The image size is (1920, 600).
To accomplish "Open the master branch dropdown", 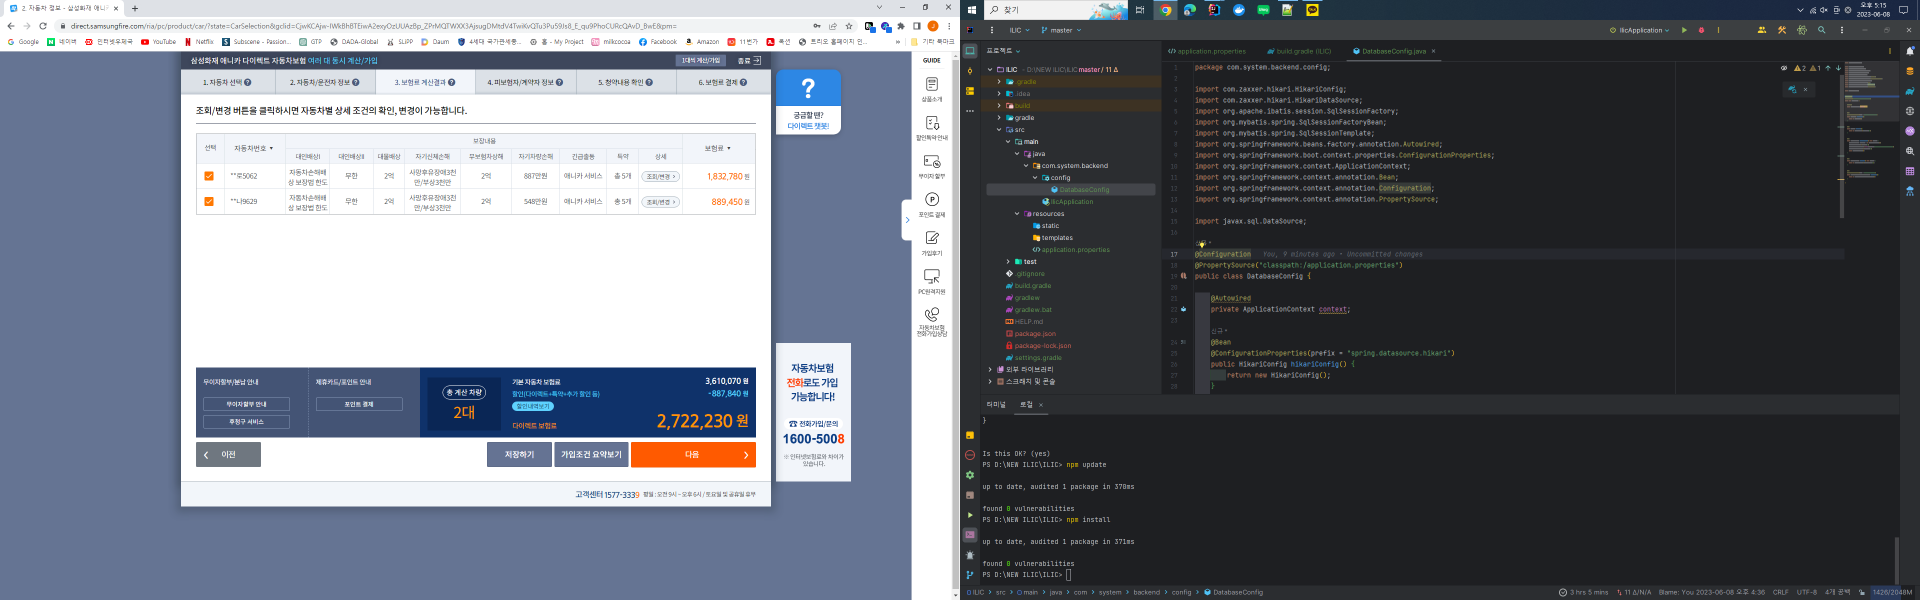I will pyautogui.click(x=1061, y=30).
